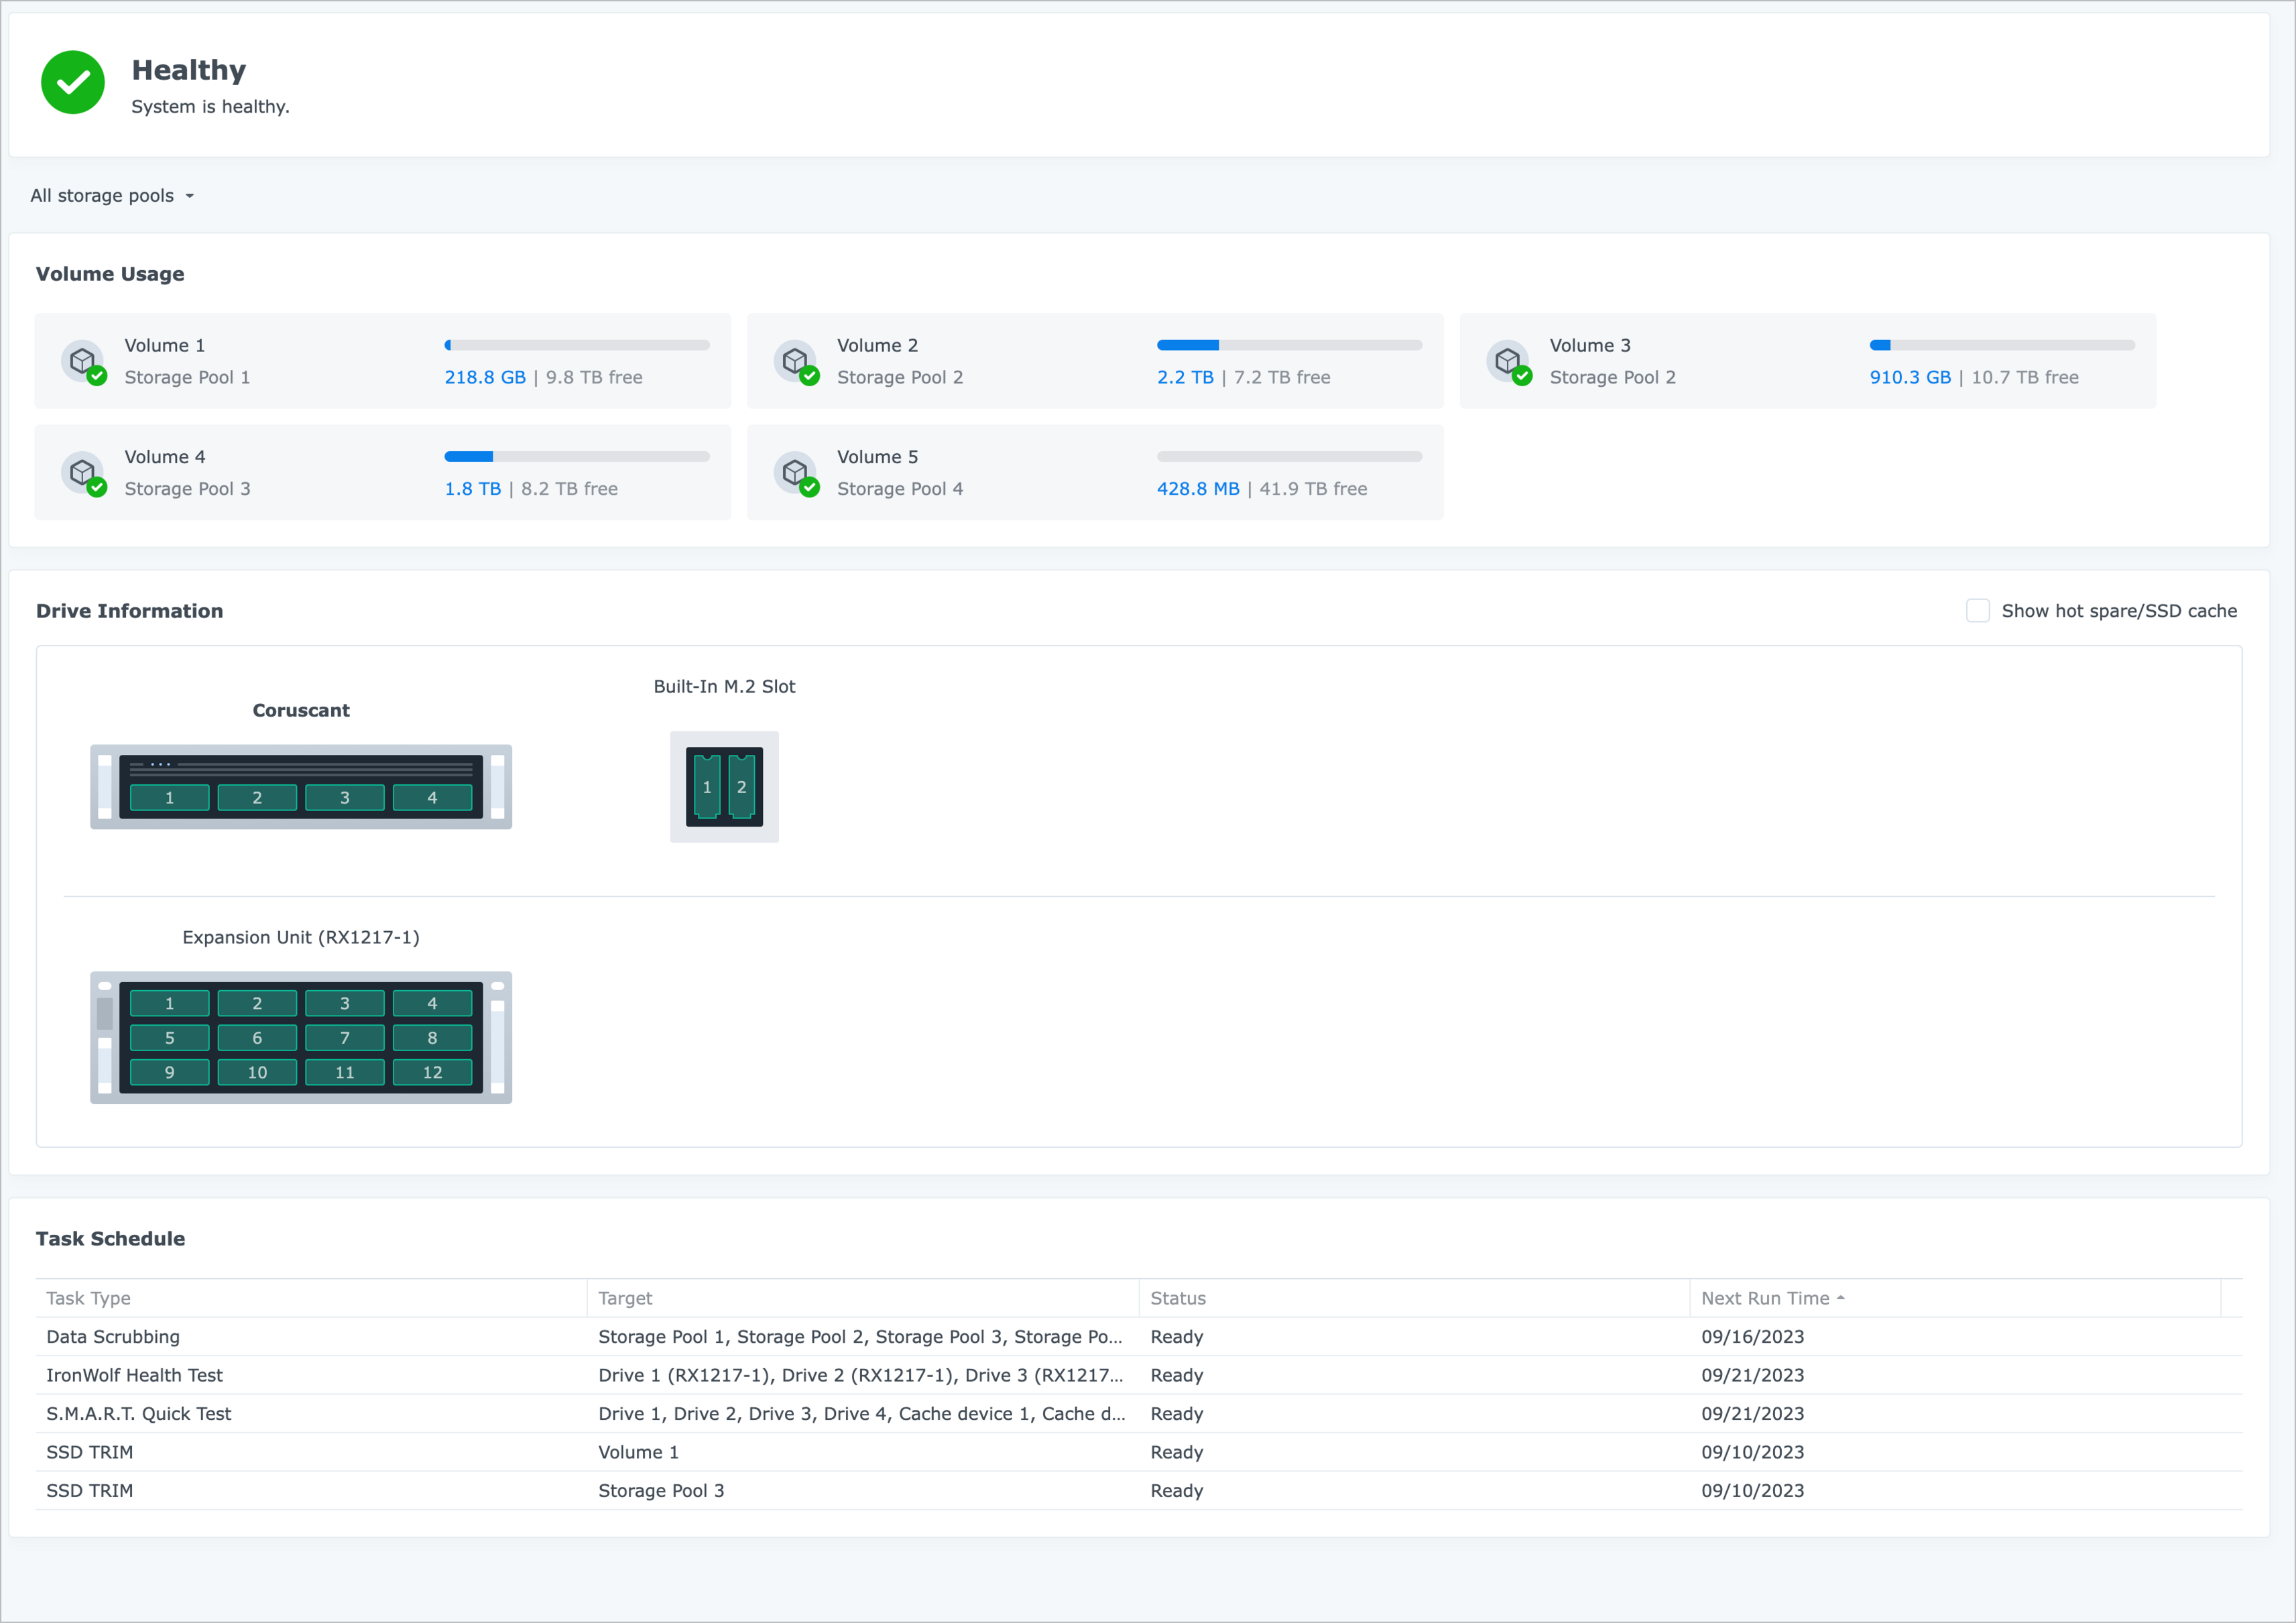This screenshot has width=2296, height=1623.
Task: Click the Volume 4 usage bar
Action: [577, 457]
